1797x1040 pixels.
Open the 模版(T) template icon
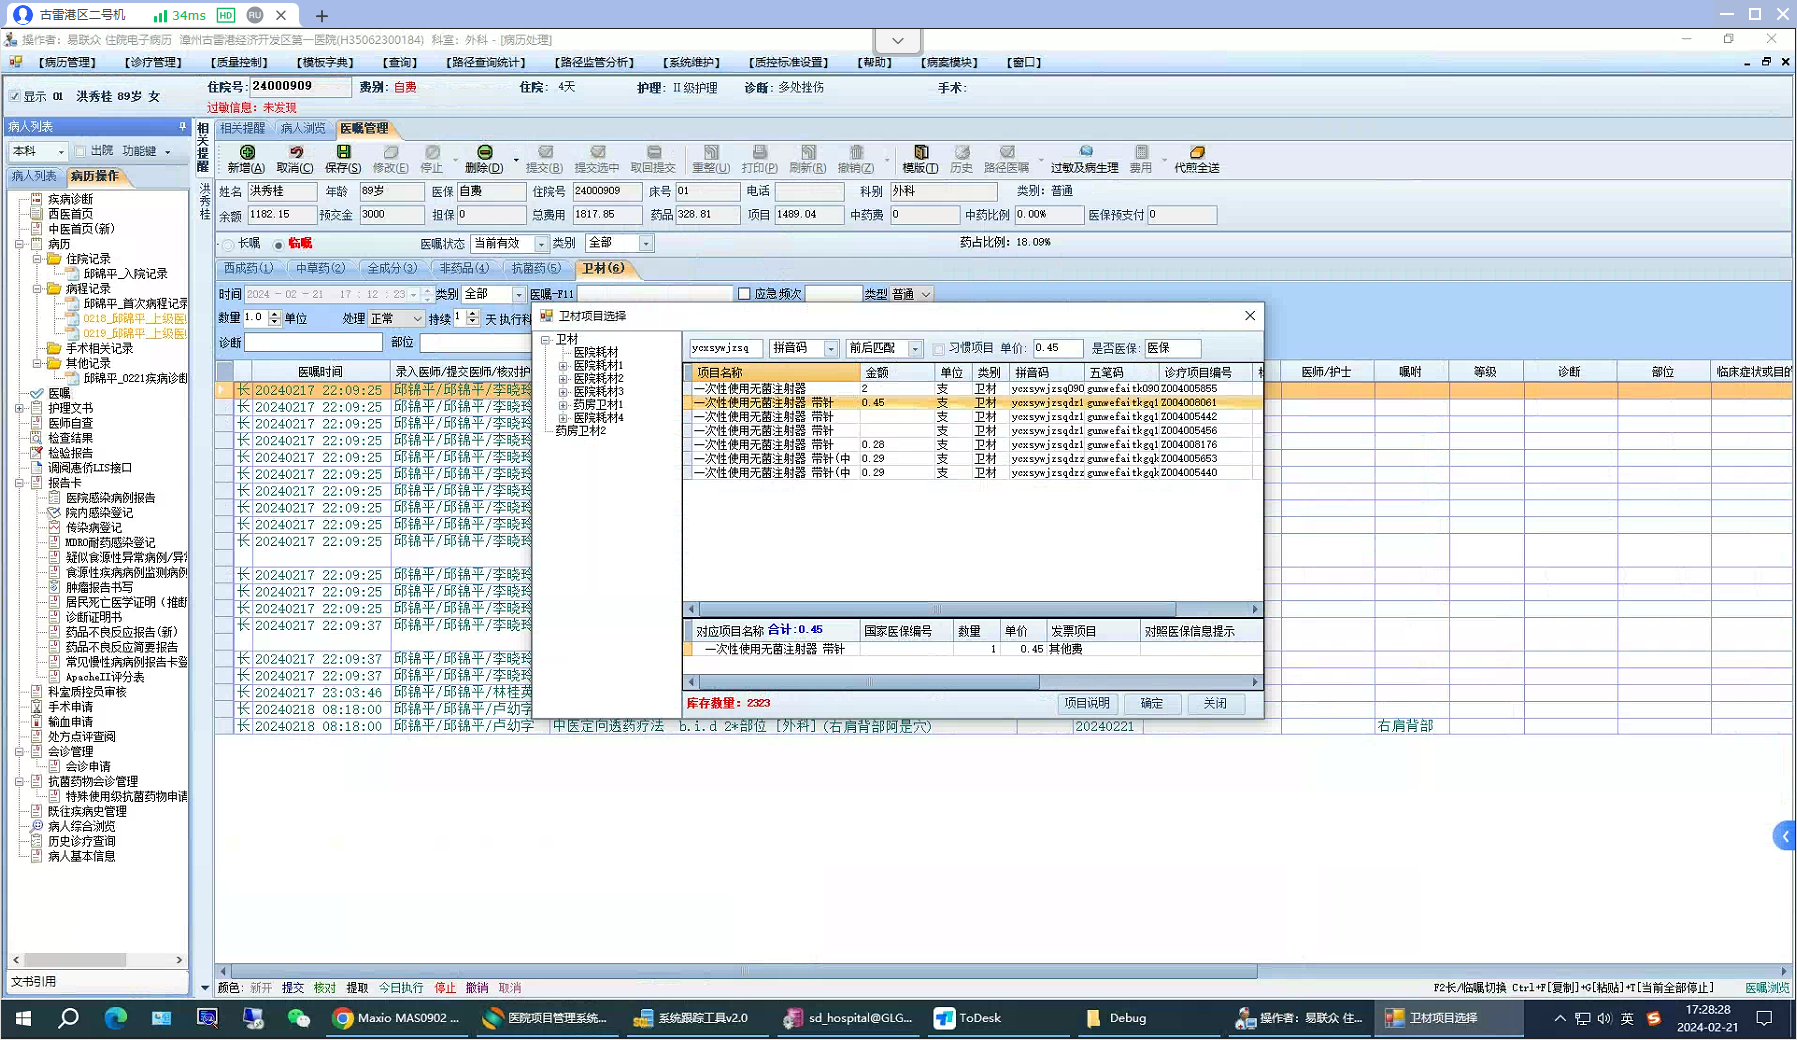(x=920, y=158)
